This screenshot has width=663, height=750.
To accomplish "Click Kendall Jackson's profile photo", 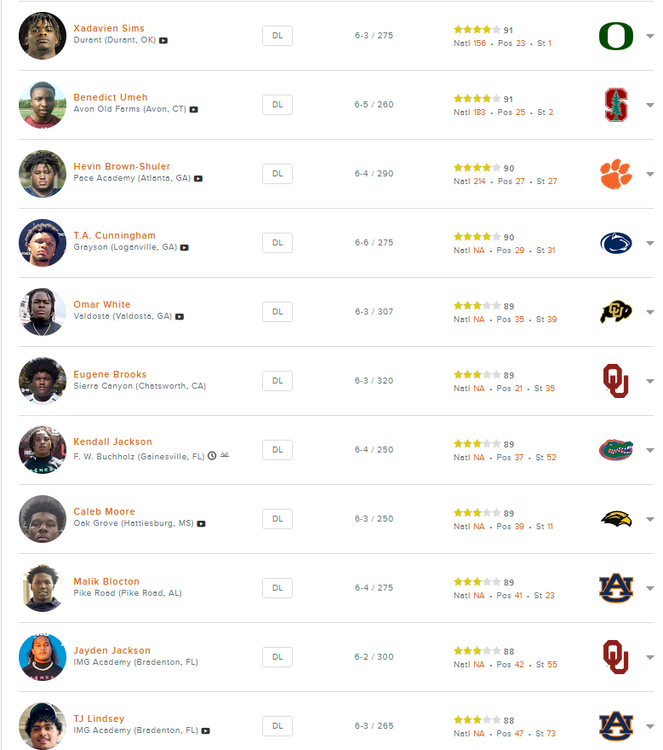I will click(x=42, y=450).
